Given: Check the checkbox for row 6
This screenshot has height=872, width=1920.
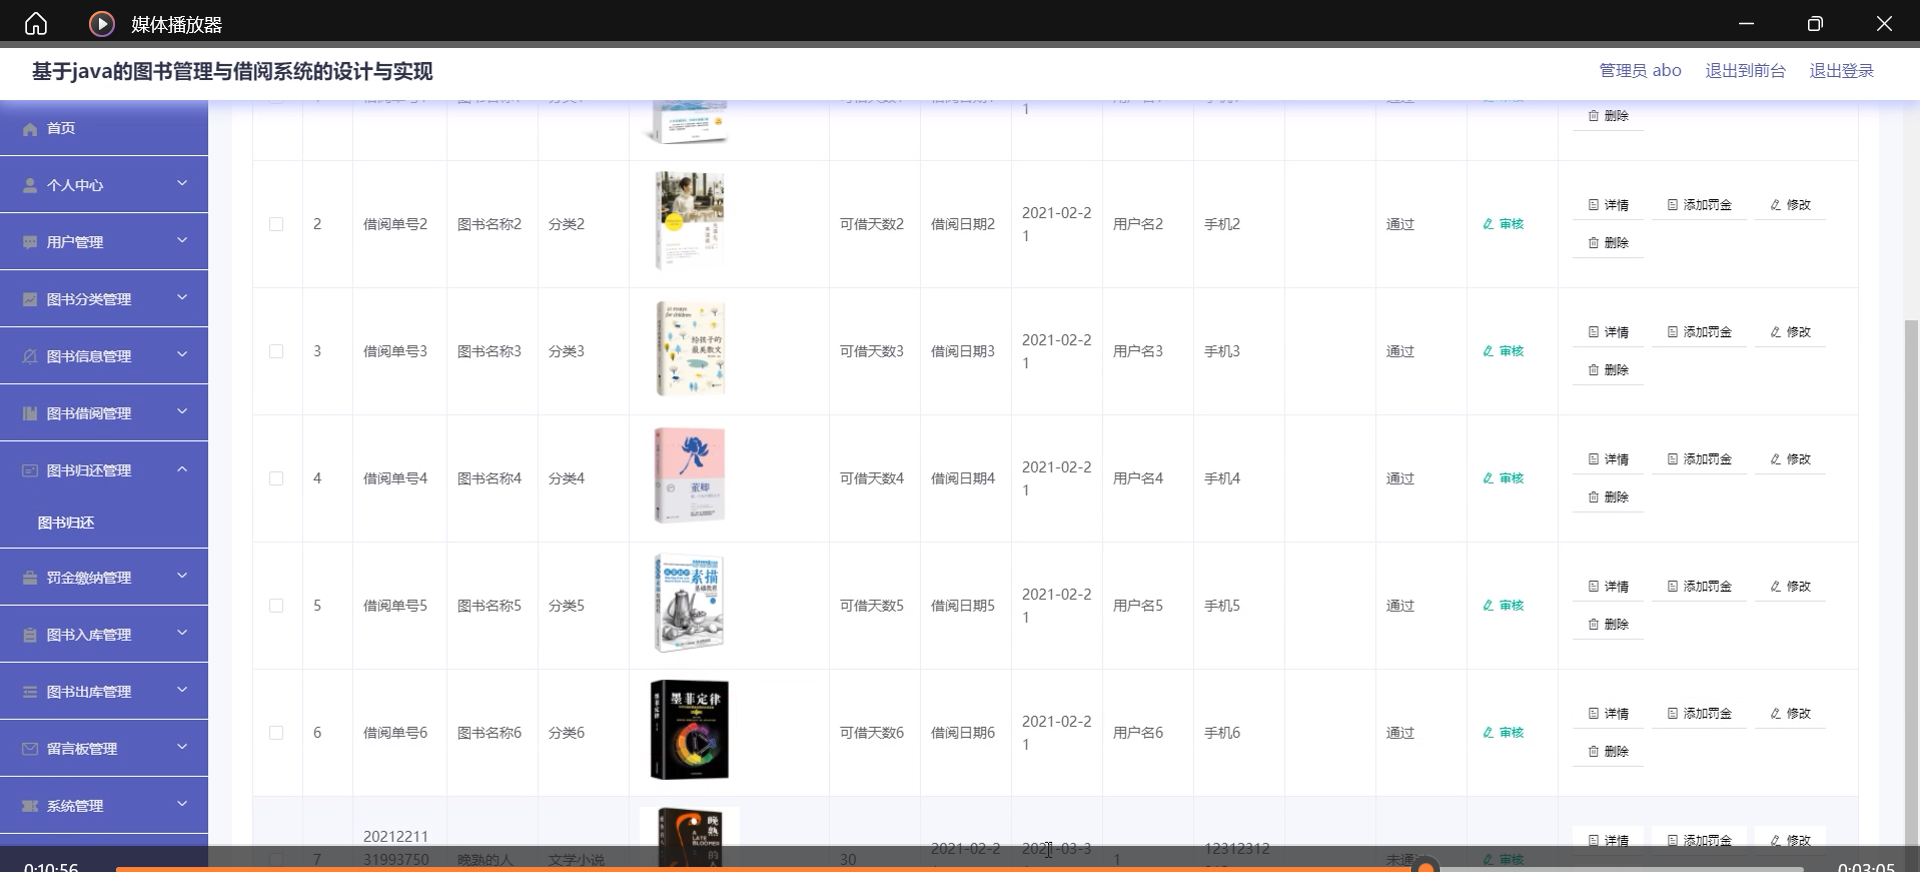Looking at the screenshot, I should [x=276, y=732].
